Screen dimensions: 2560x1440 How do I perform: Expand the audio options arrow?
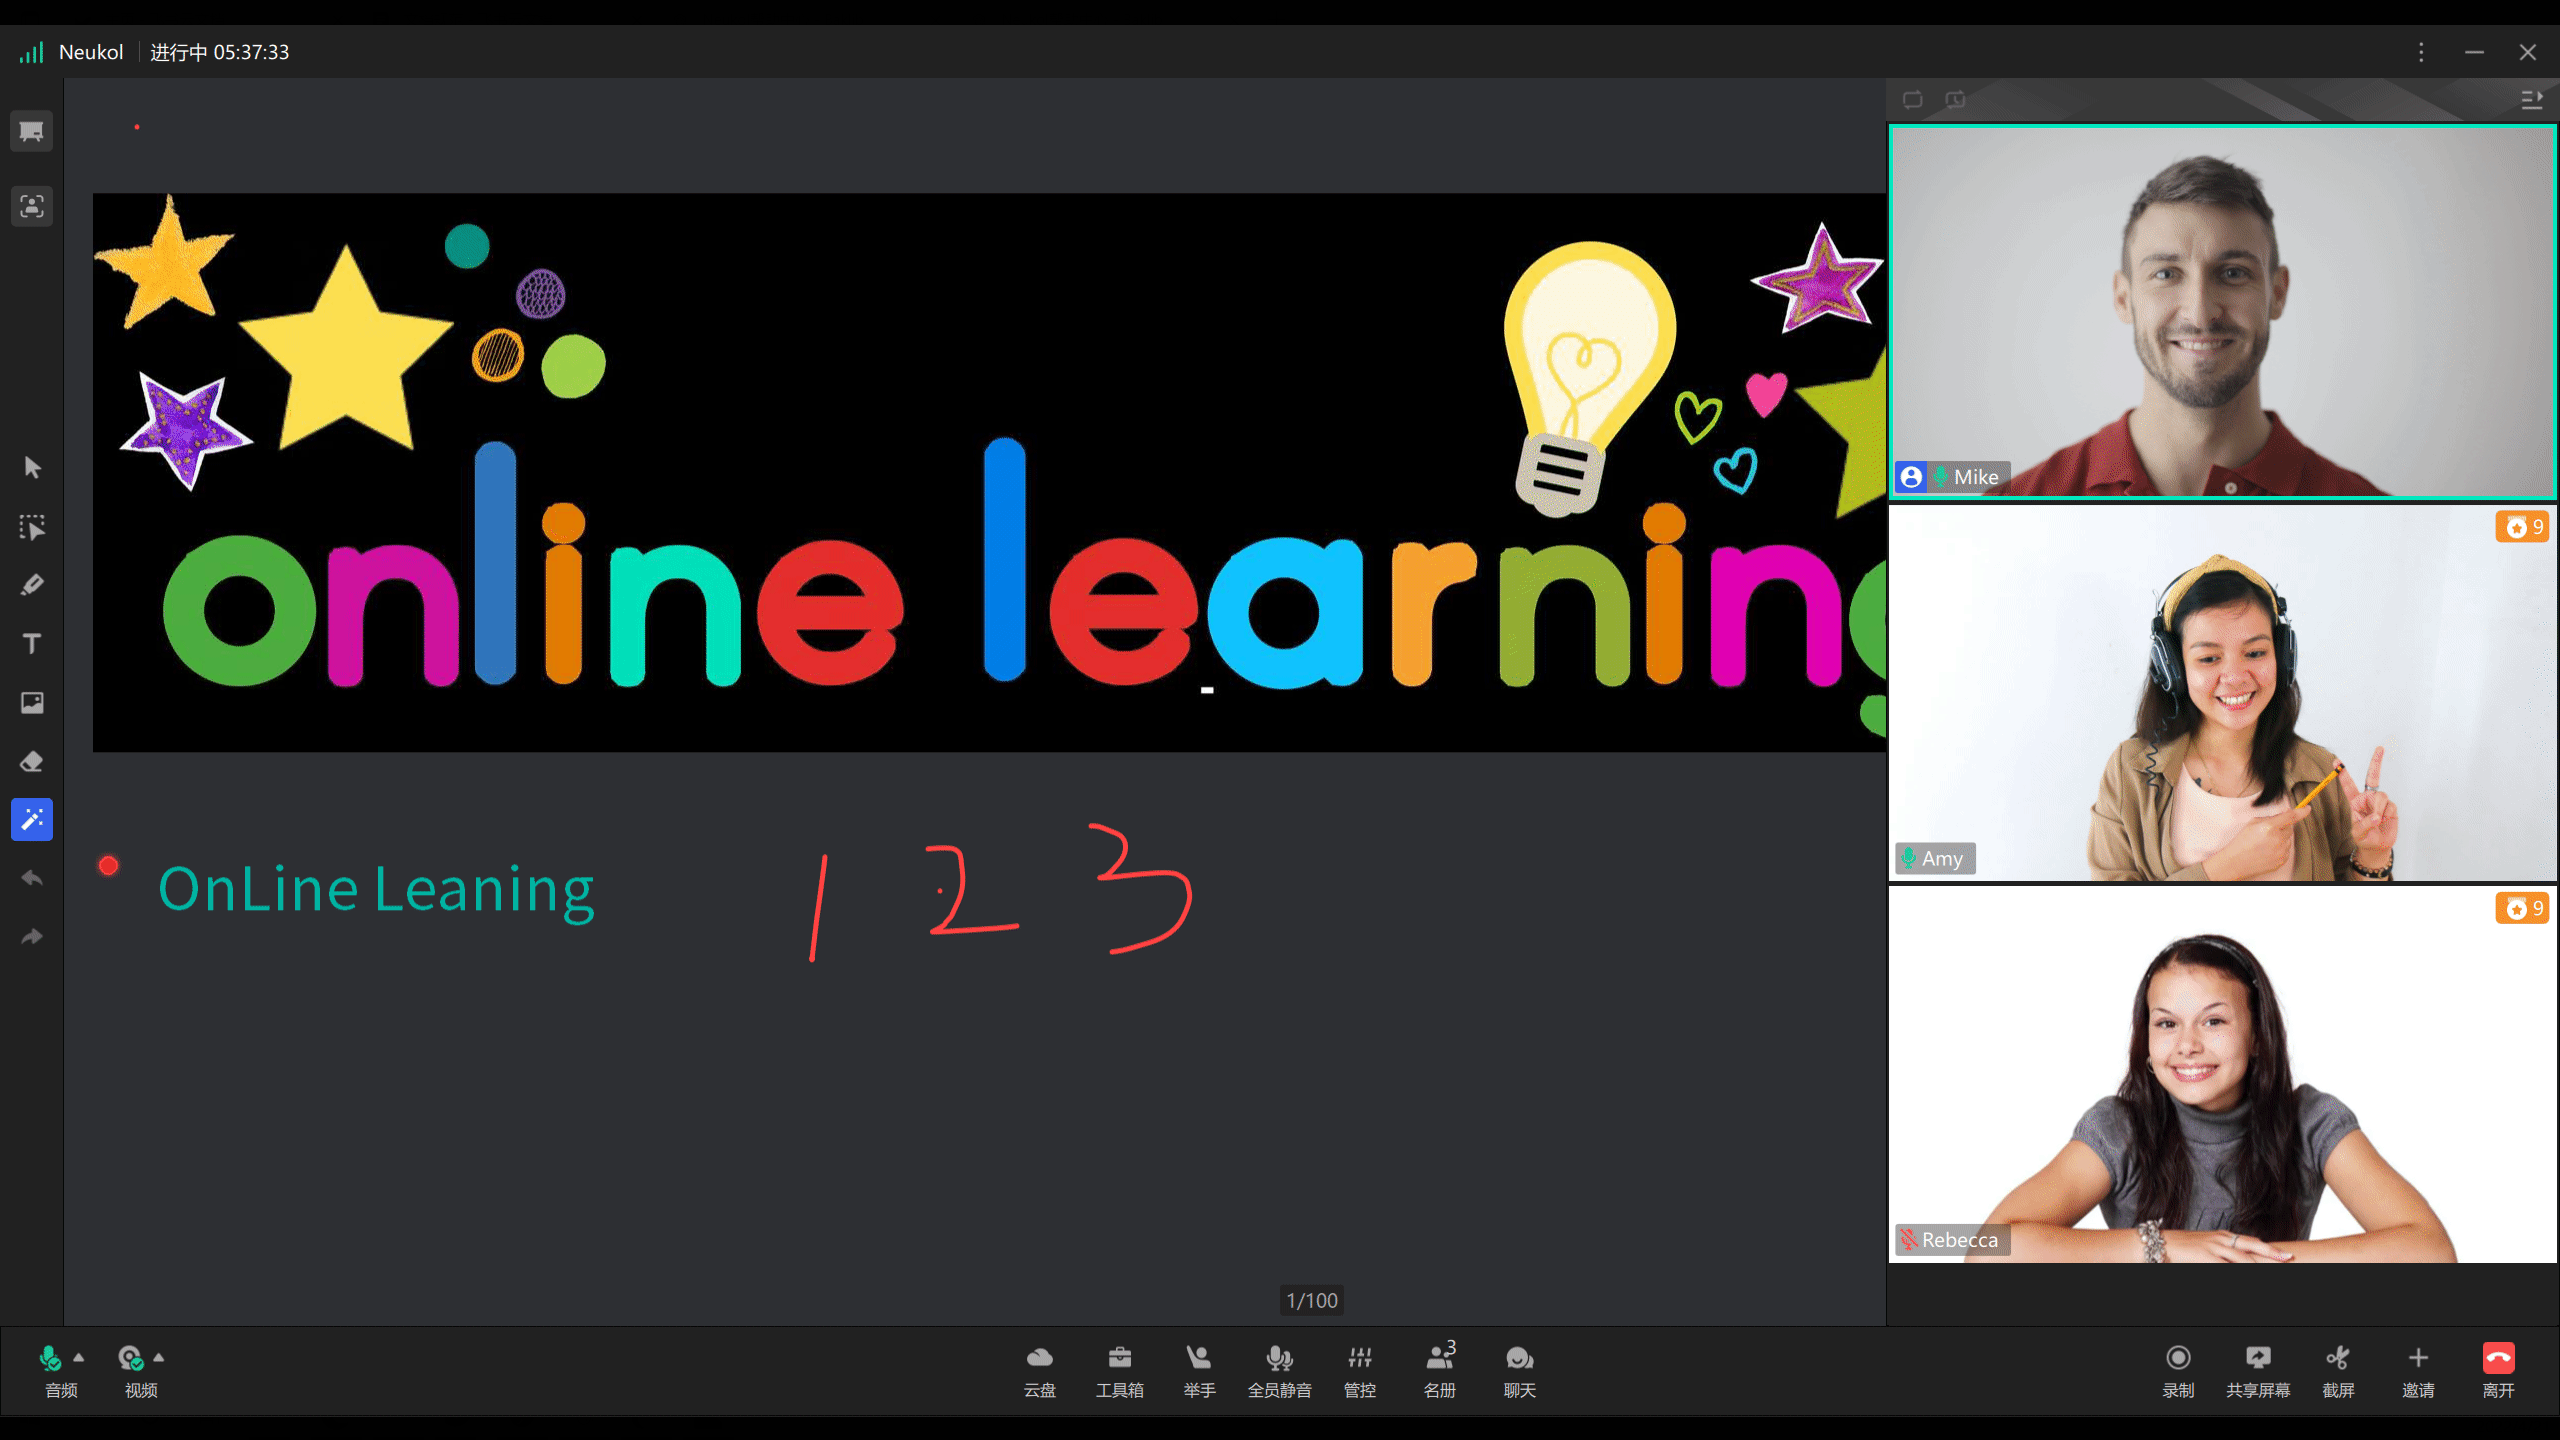pos(79,1357)
